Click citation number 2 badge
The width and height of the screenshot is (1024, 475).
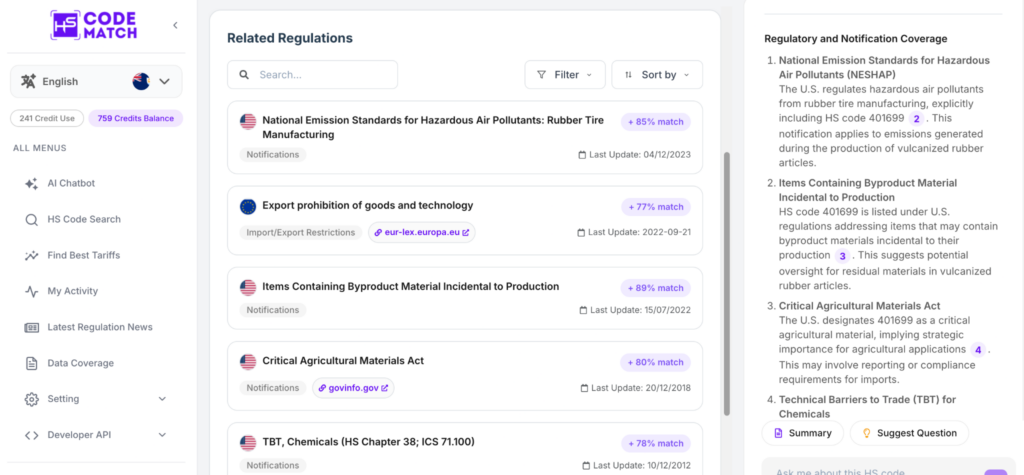tap(916, 119)
